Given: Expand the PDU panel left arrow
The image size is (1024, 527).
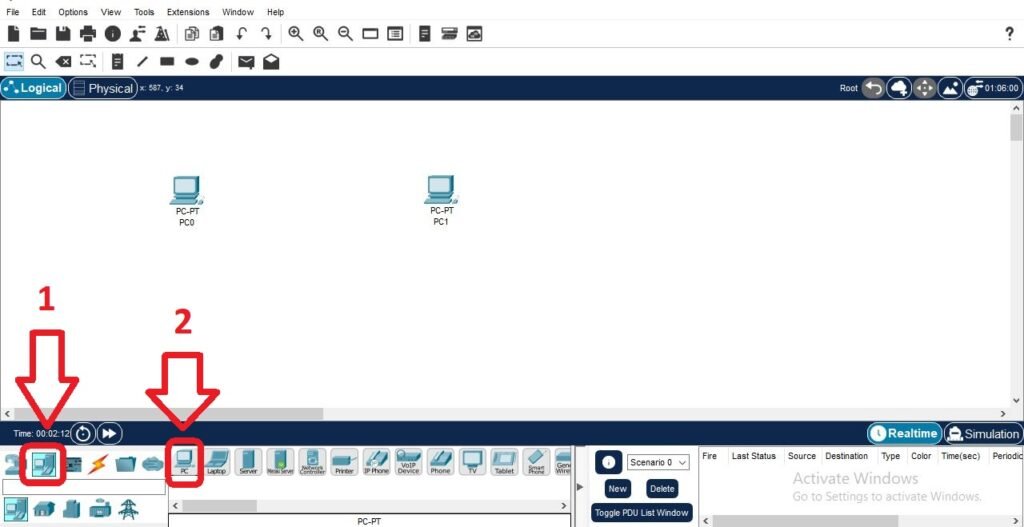Looking at the screenshot, I should coord(580,486).
